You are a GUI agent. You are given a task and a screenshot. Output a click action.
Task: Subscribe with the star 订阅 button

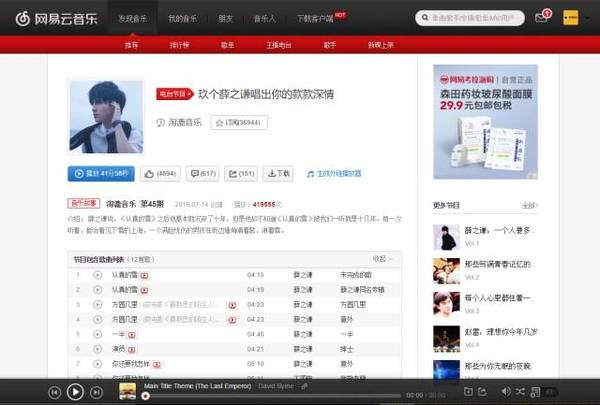coord(239,122)
